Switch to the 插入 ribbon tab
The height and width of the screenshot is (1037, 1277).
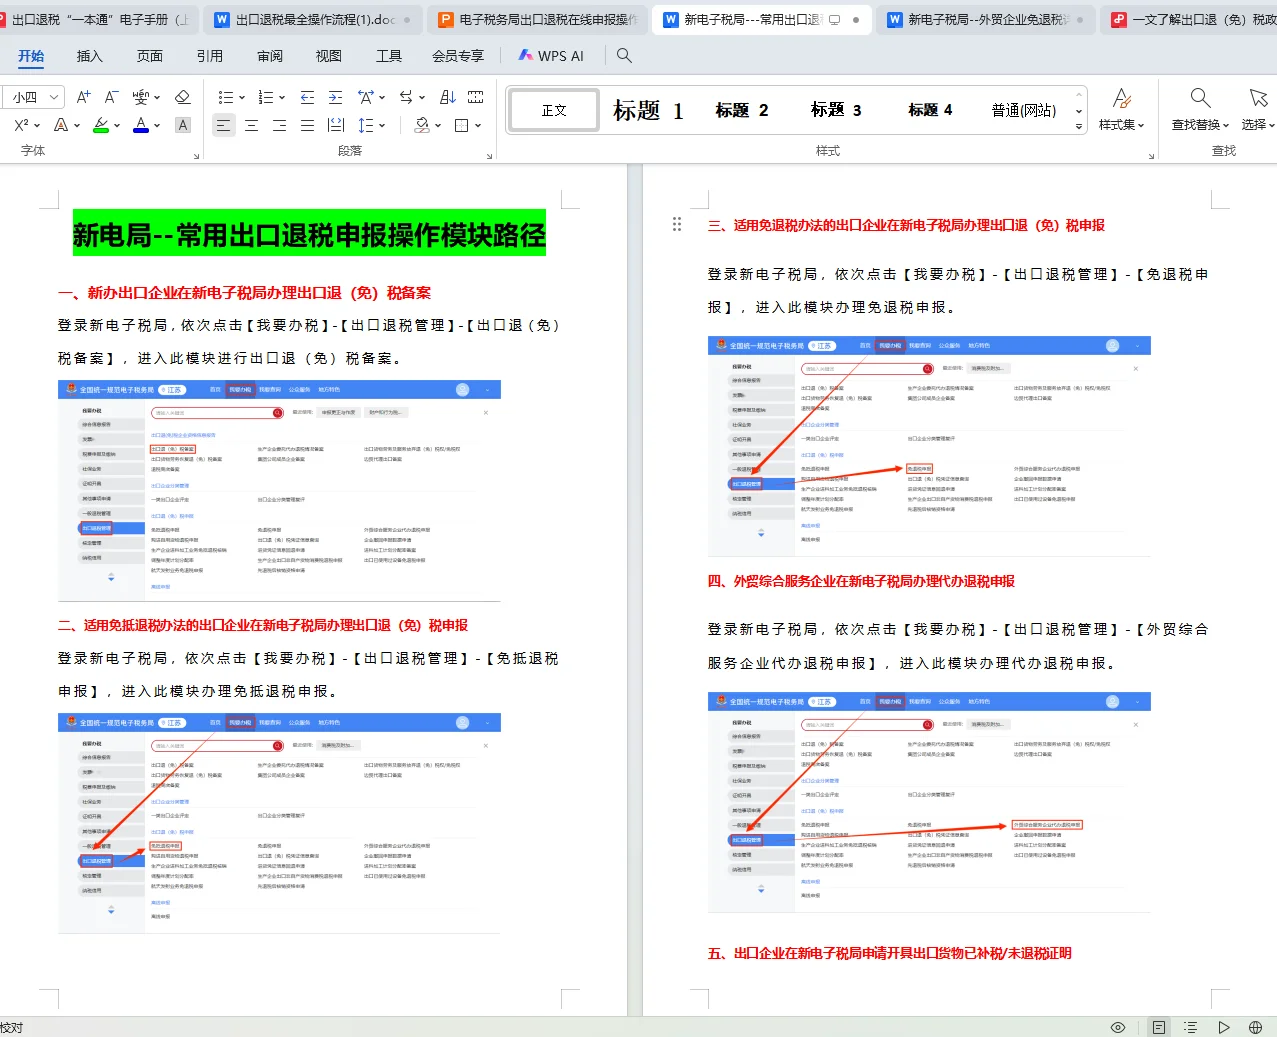click(x=91, y=56)
